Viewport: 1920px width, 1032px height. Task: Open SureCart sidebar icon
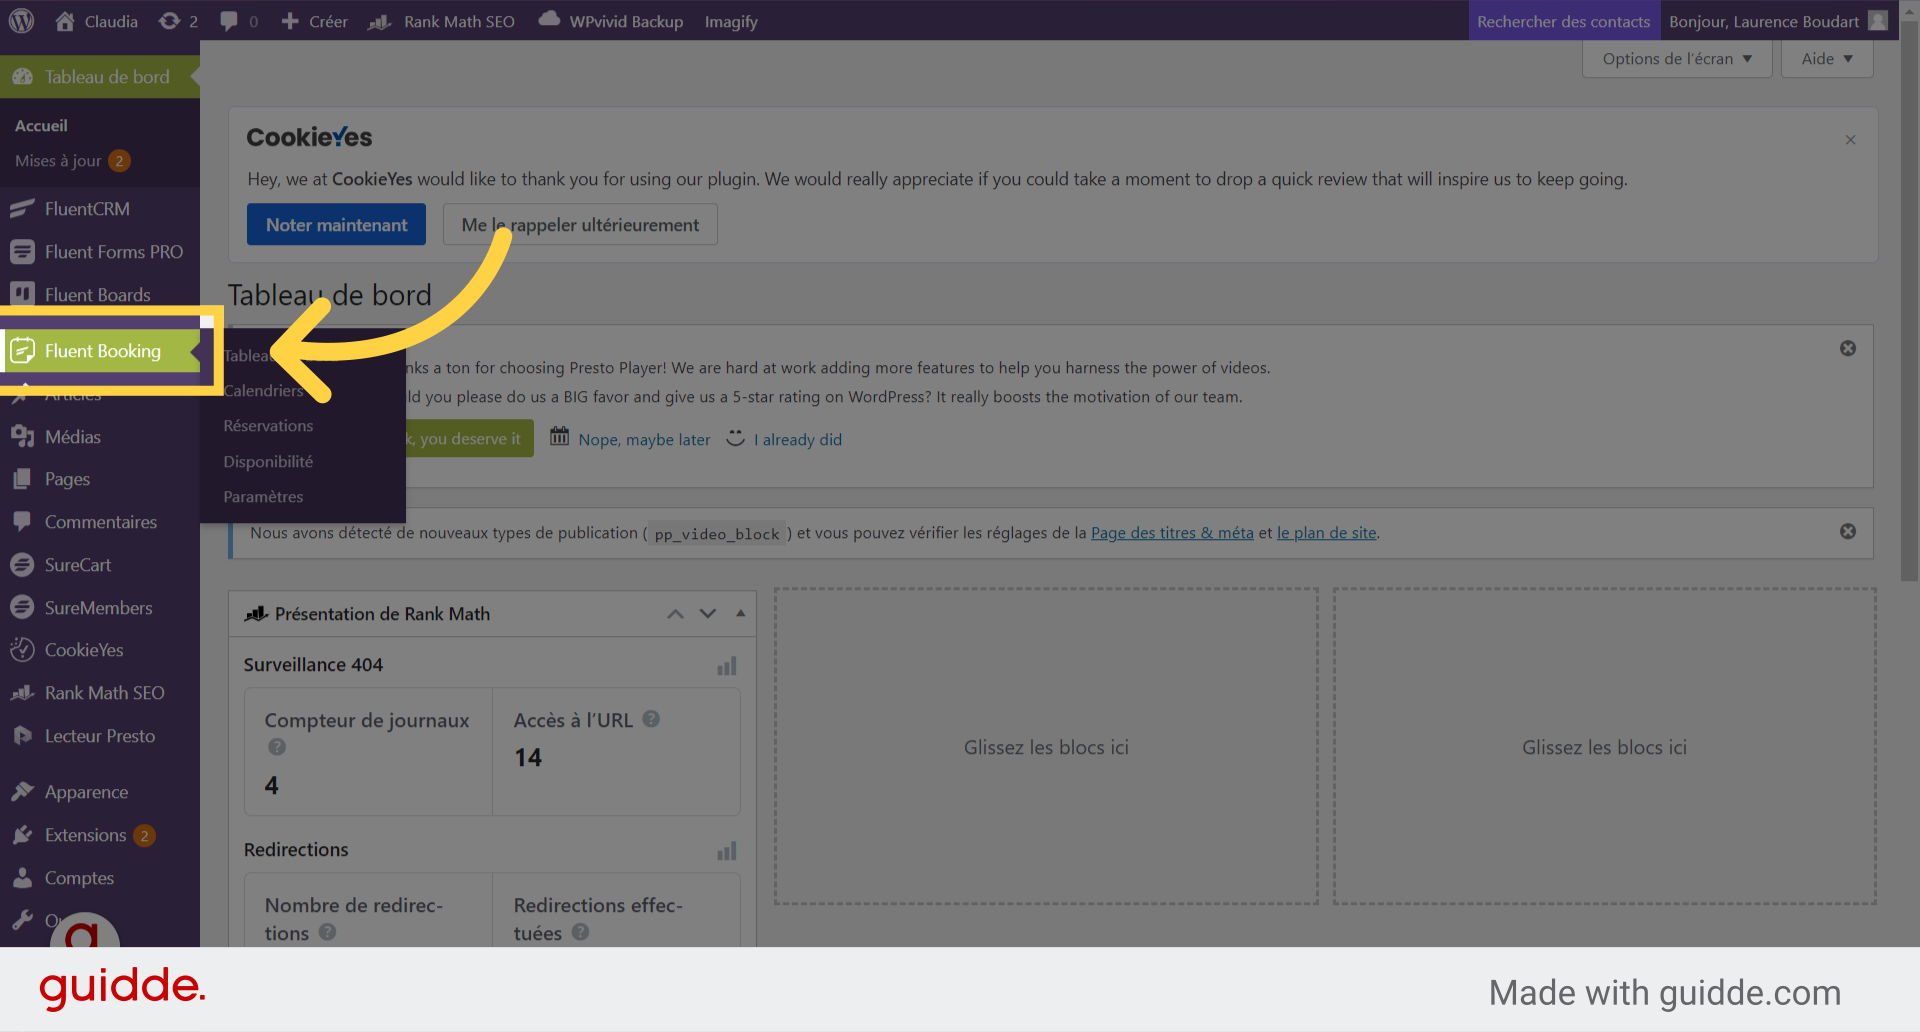[22, 565]
